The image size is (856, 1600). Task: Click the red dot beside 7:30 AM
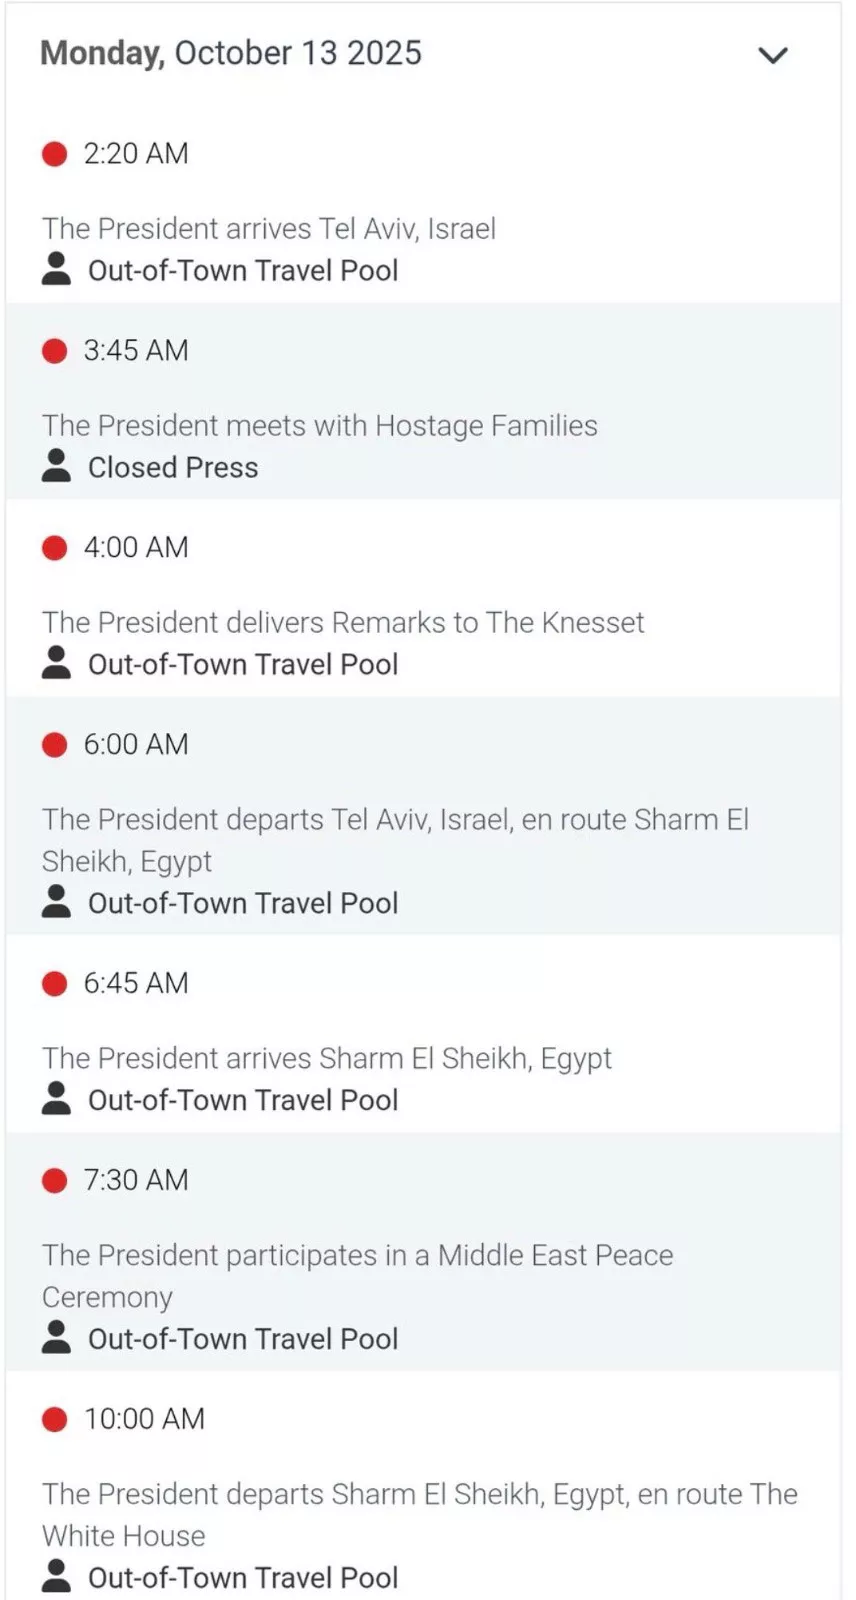(54, 1181)
